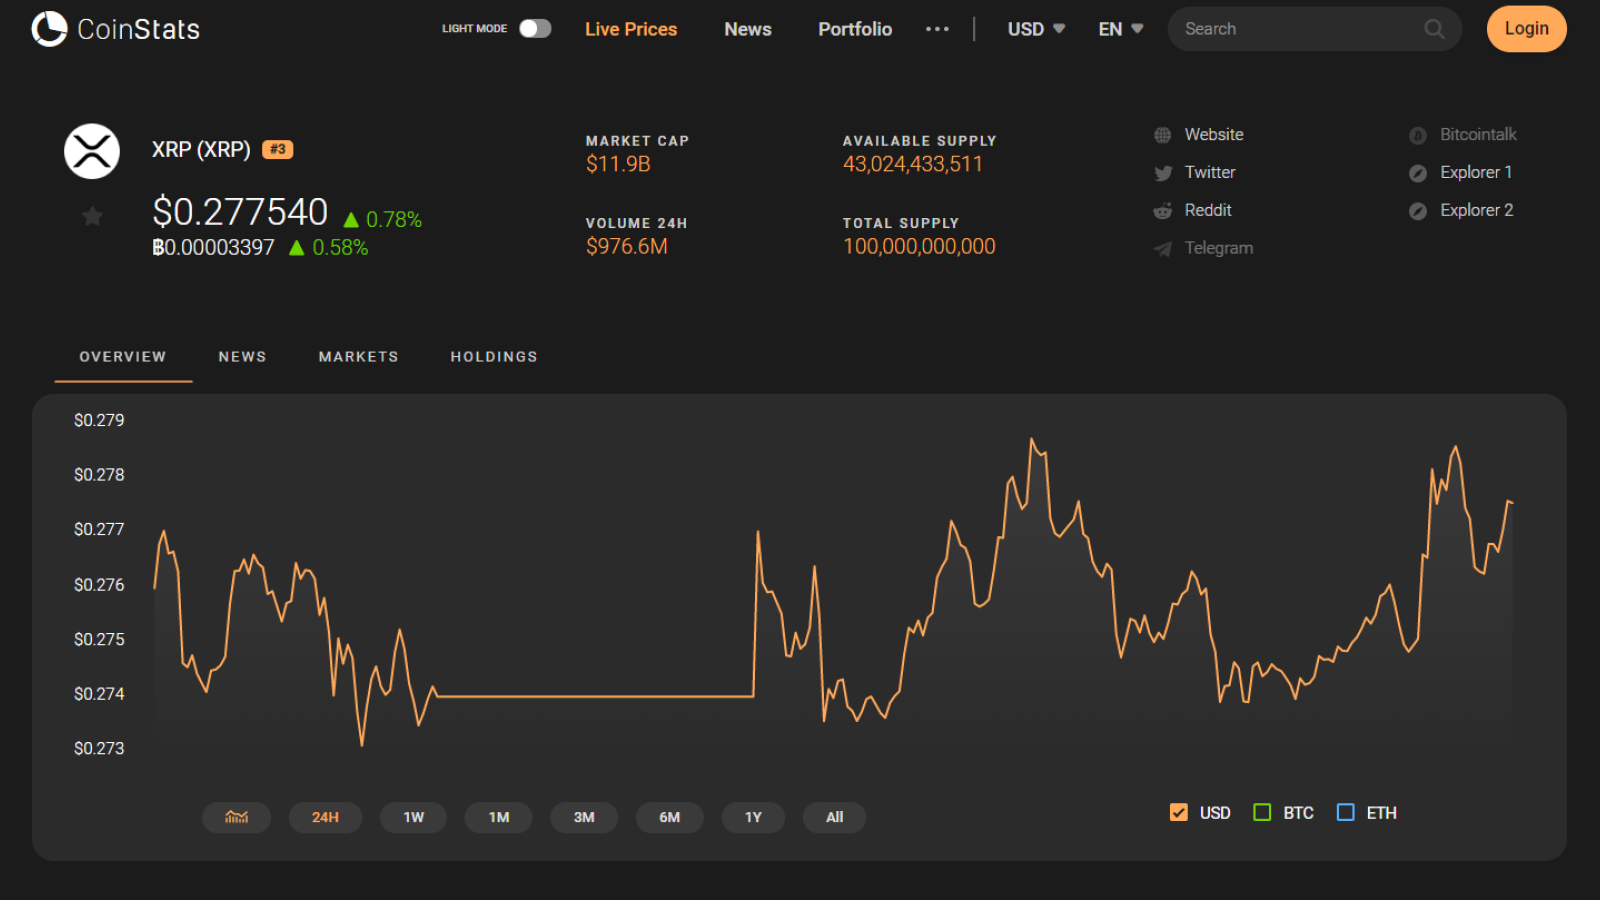Viewport: 1600px width, 900px height.
Task: Go to the News navigation item
Action: pos(748,29)
